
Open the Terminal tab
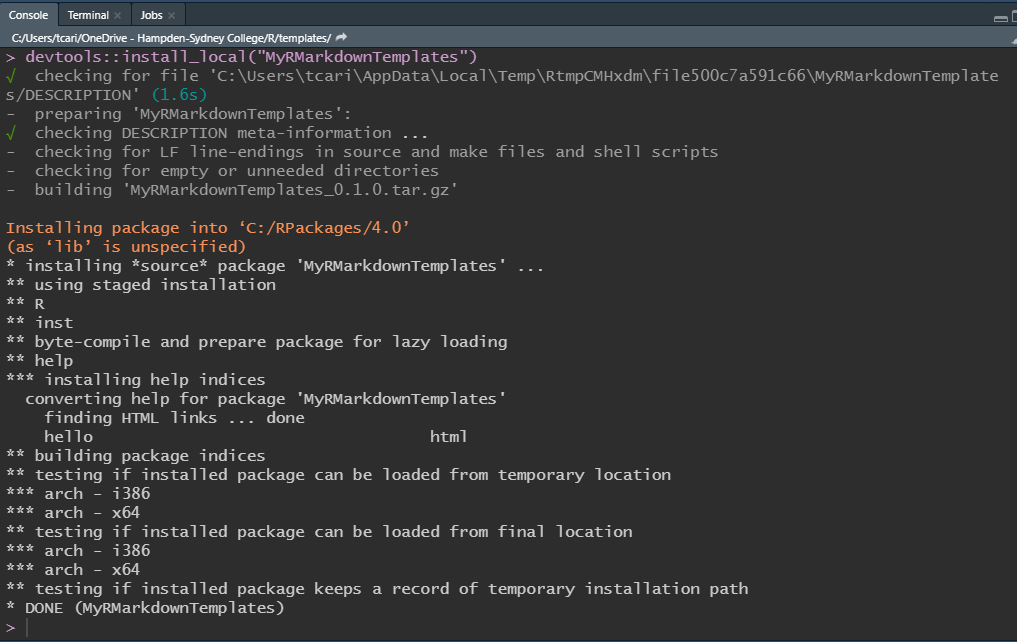pyautogui.click(x=88, y=16)
